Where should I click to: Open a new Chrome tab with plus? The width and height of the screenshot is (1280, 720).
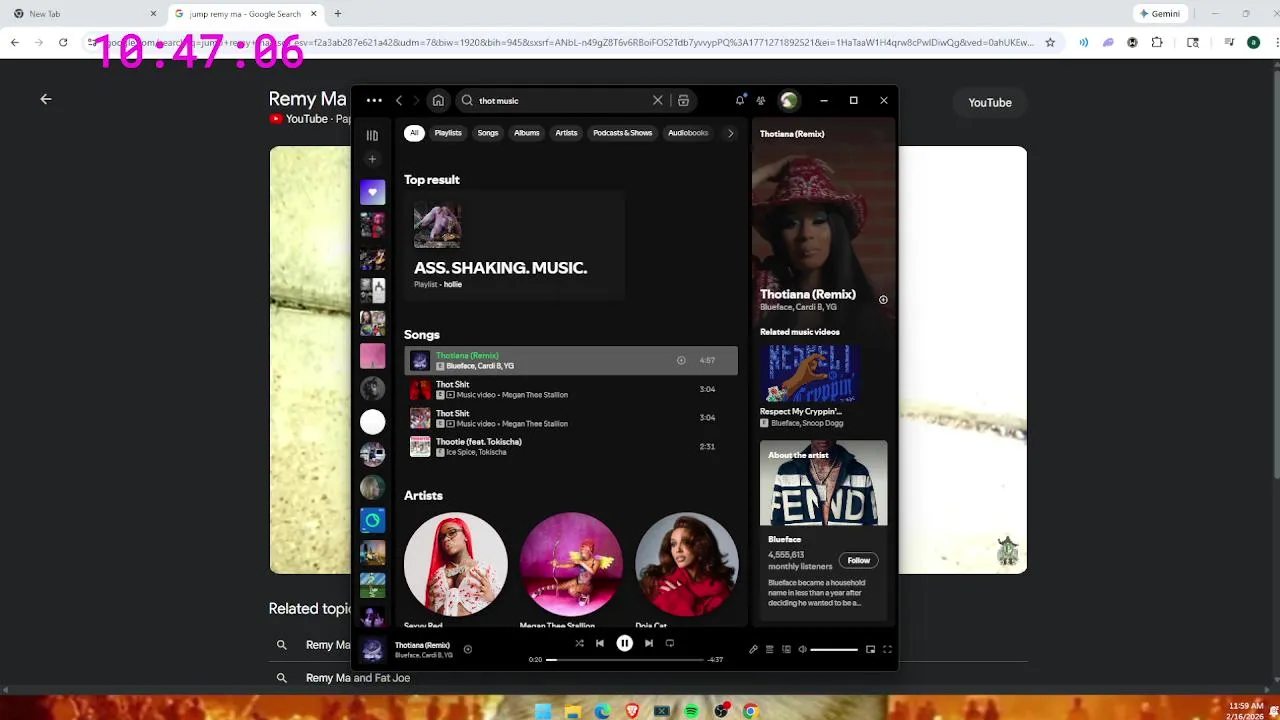pyautogui.click(x=337, y=14)
